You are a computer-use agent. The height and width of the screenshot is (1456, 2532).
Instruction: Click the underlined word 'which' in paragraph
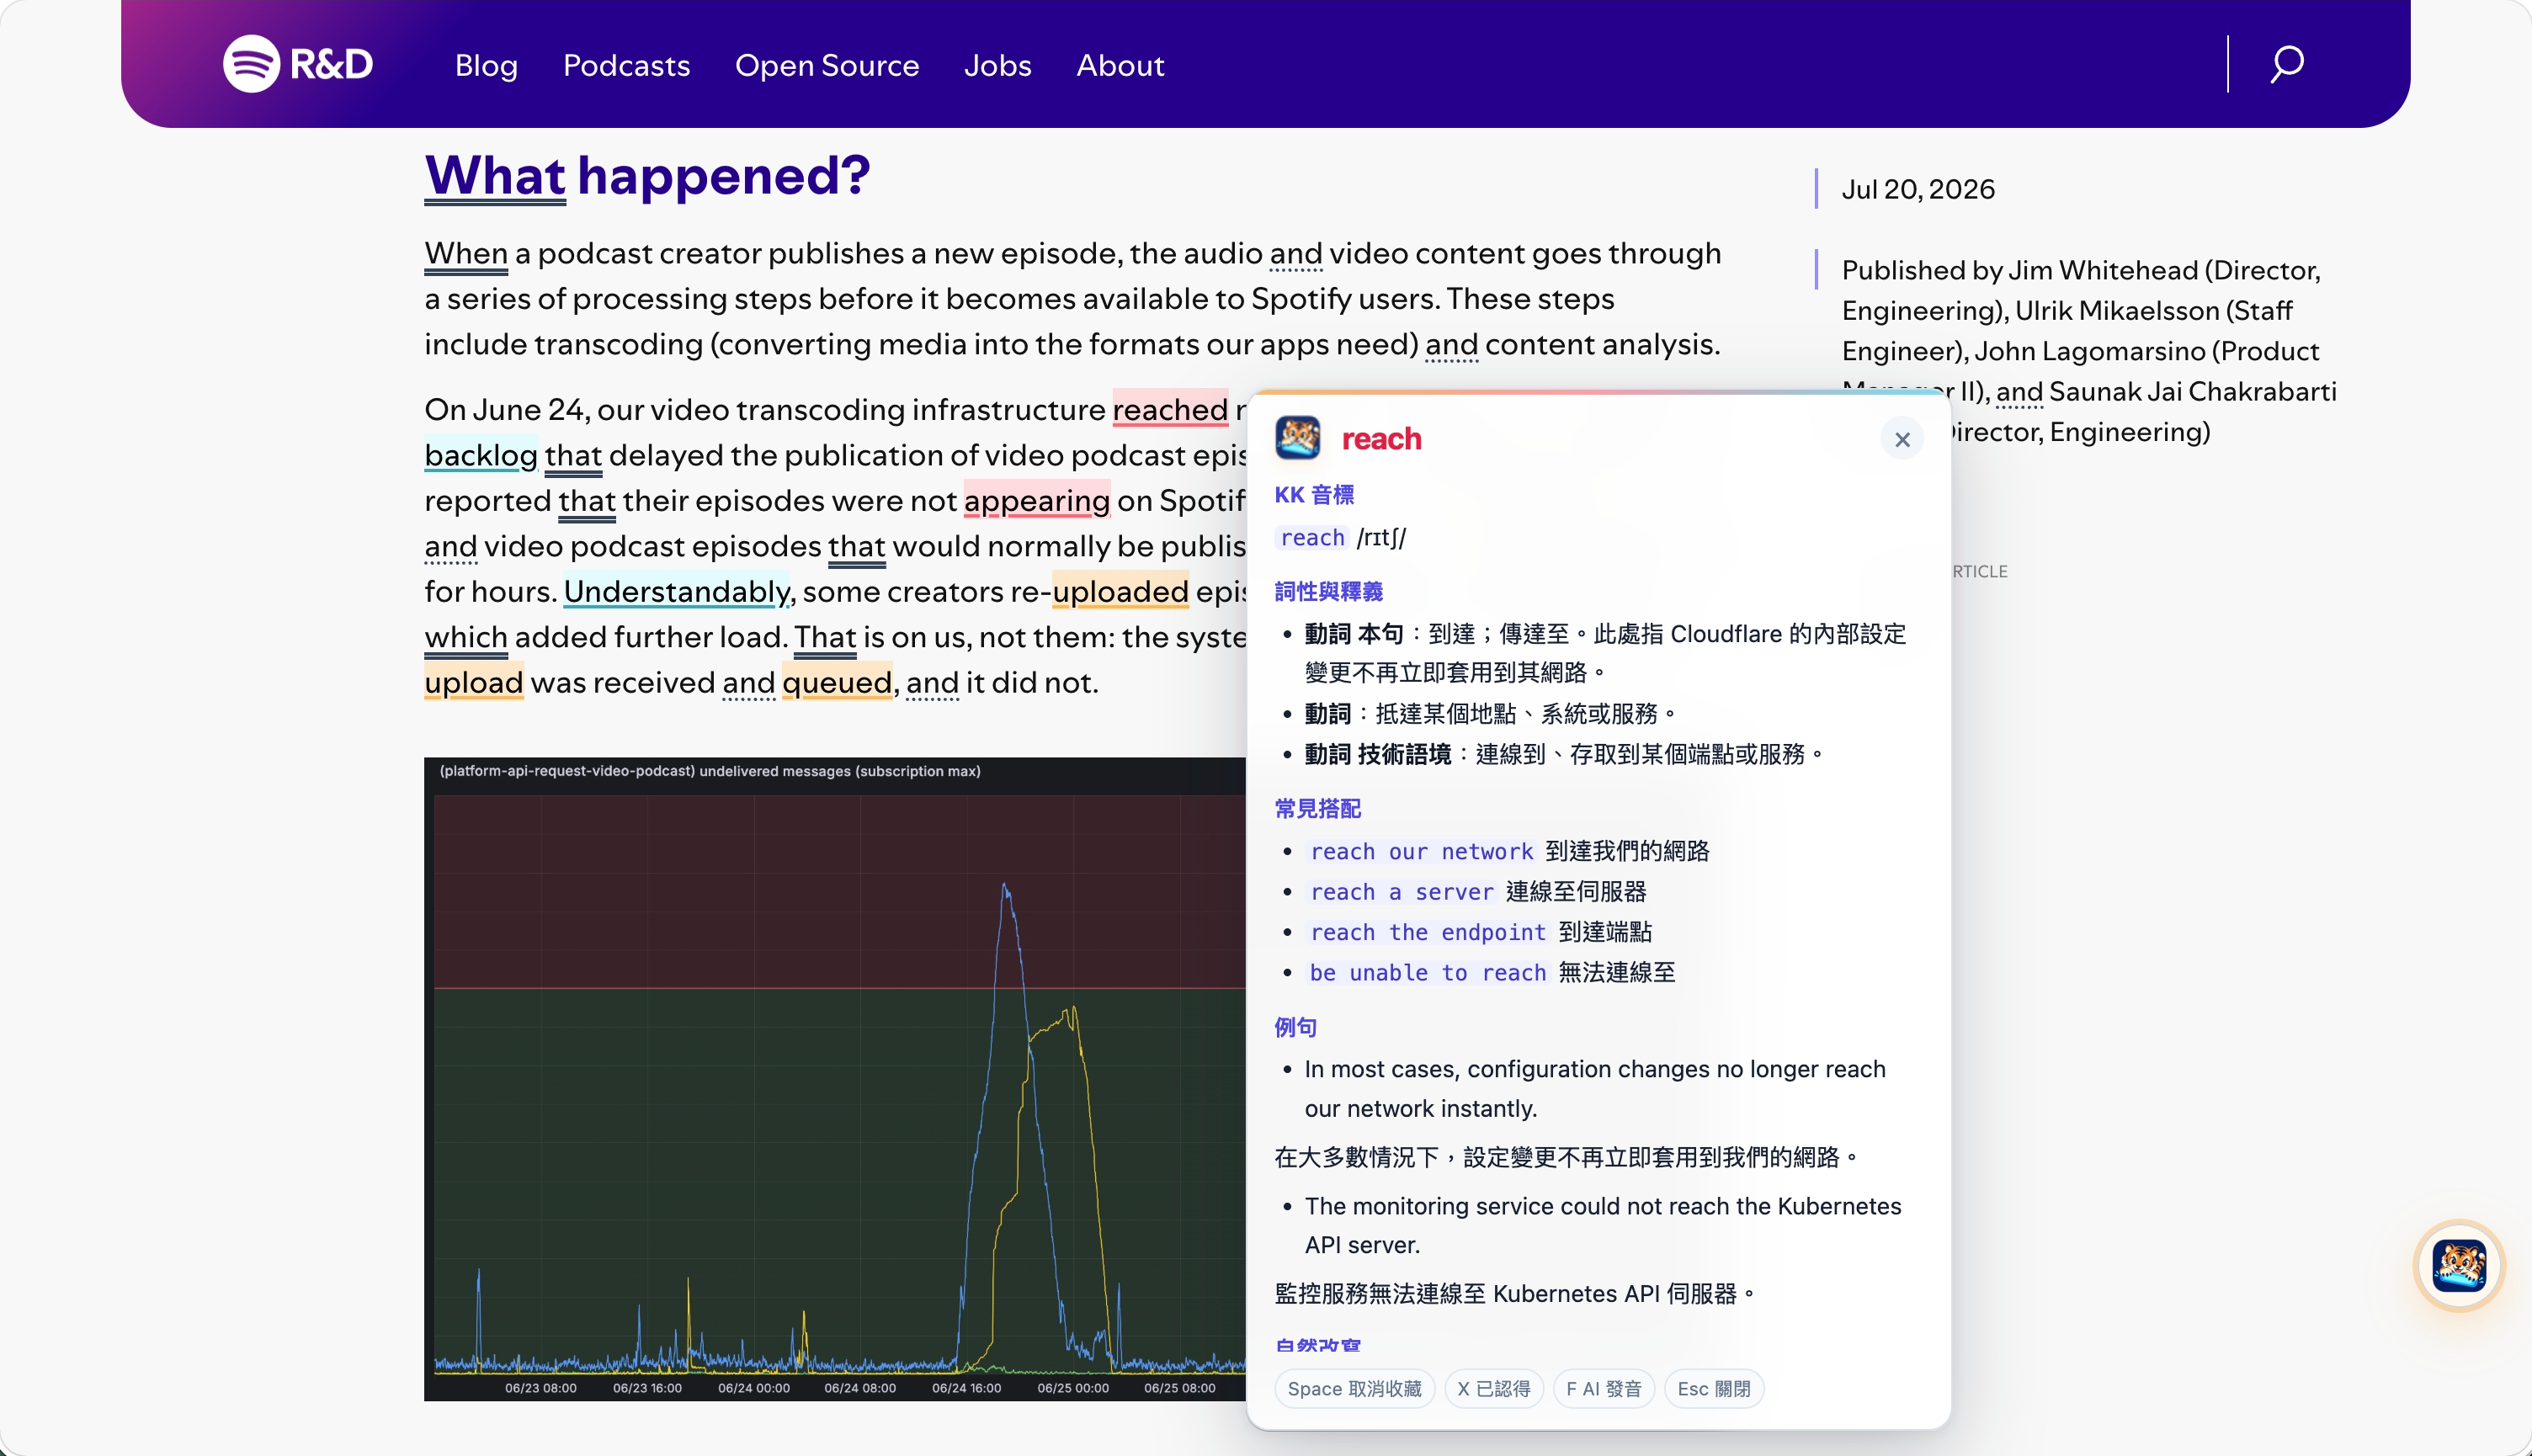click(466, 637)
